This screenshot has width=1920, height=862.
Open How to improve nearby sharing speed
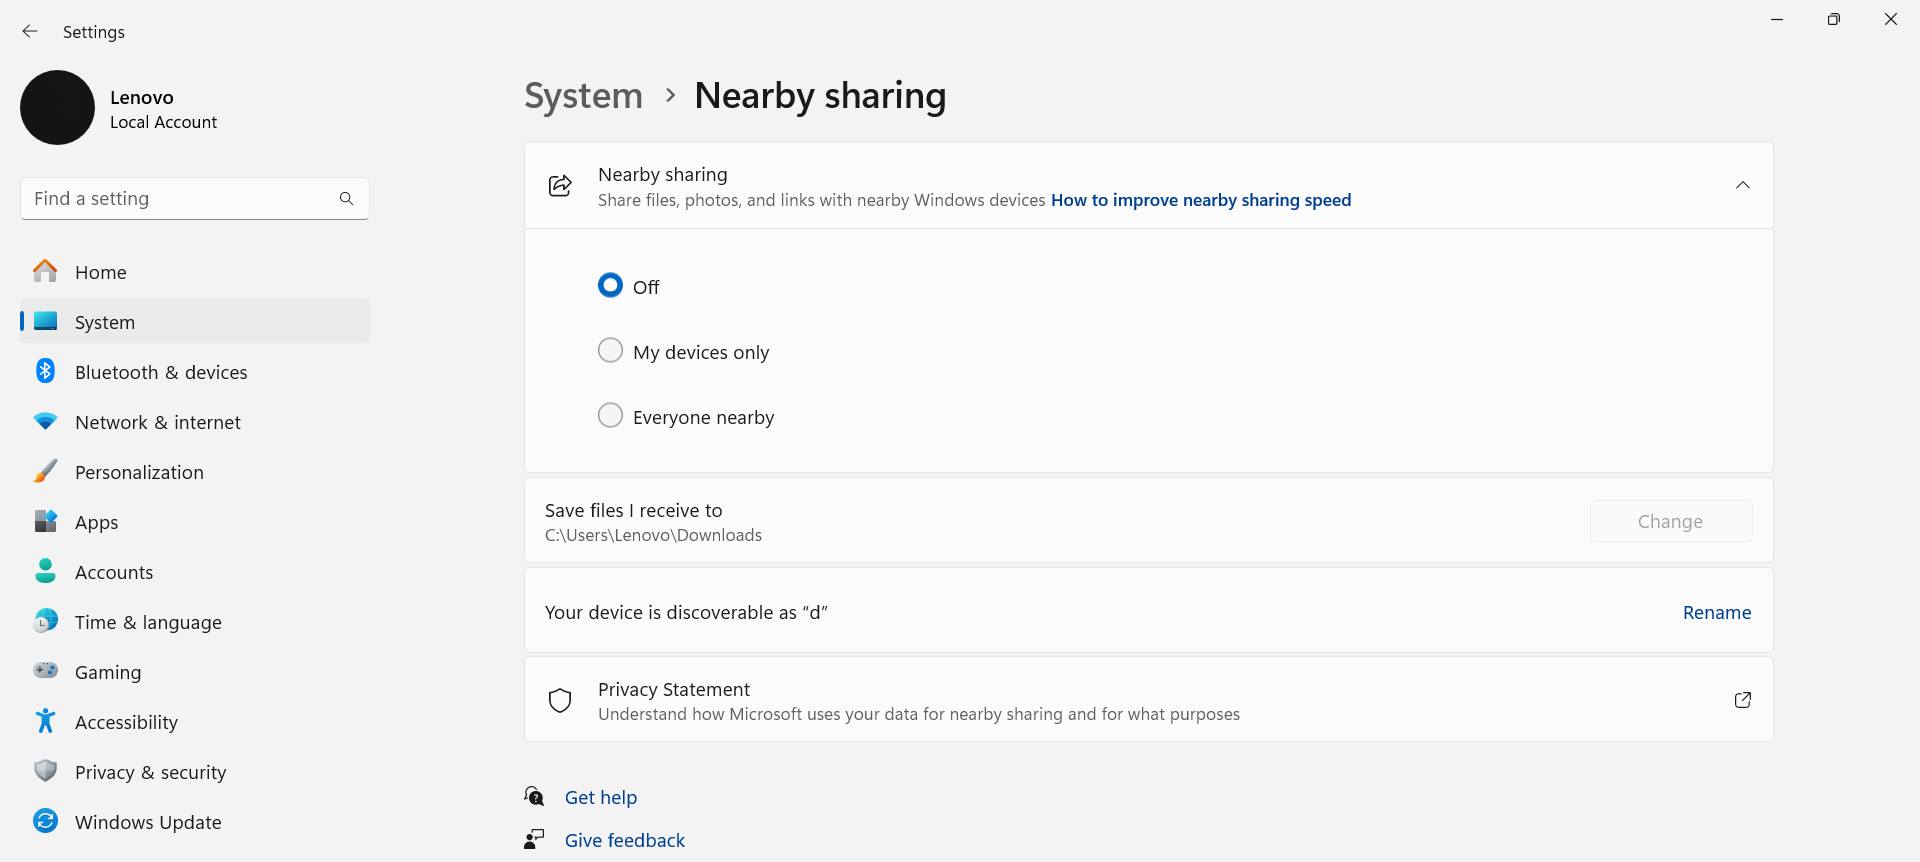click(1200, 200)
